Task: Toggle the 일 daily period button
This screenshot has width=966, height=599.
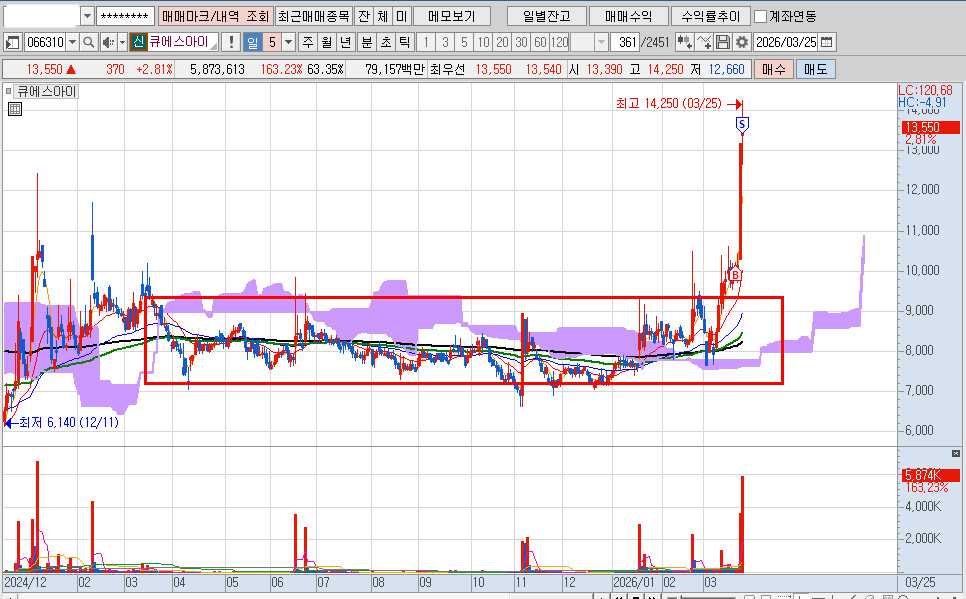Action: (252, 42)
